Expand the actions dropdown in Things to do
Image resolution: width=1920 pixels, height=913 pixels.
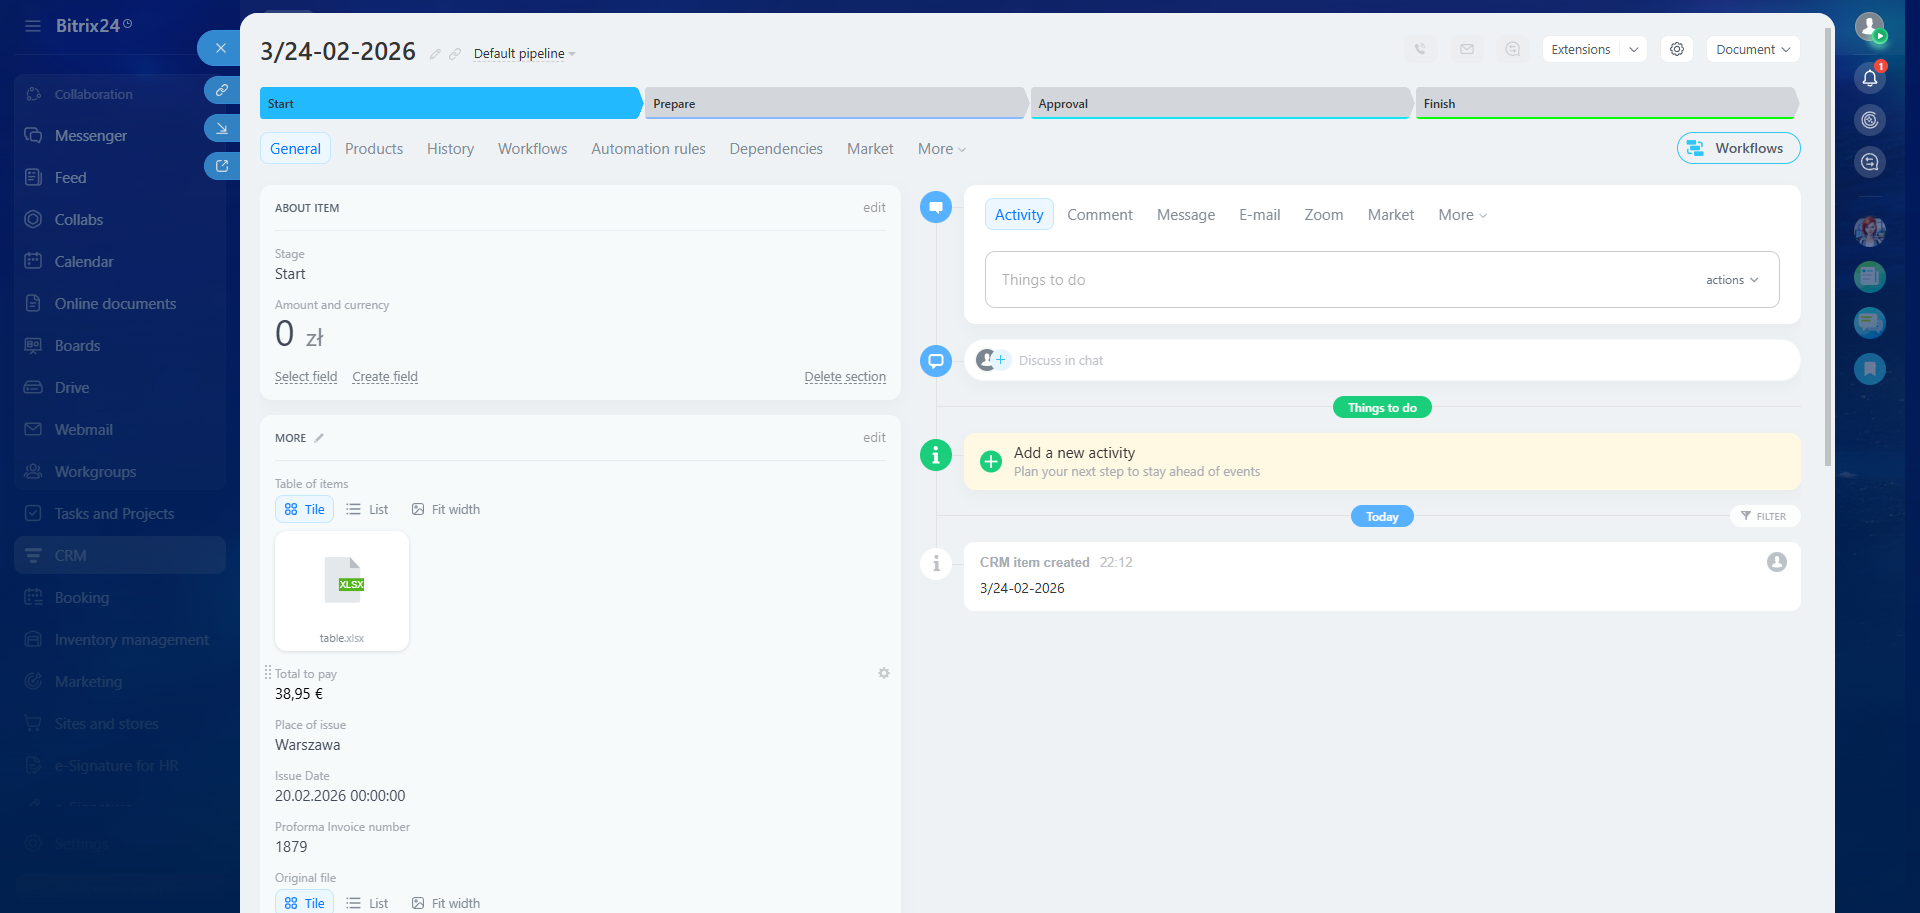coord(1732,280)
